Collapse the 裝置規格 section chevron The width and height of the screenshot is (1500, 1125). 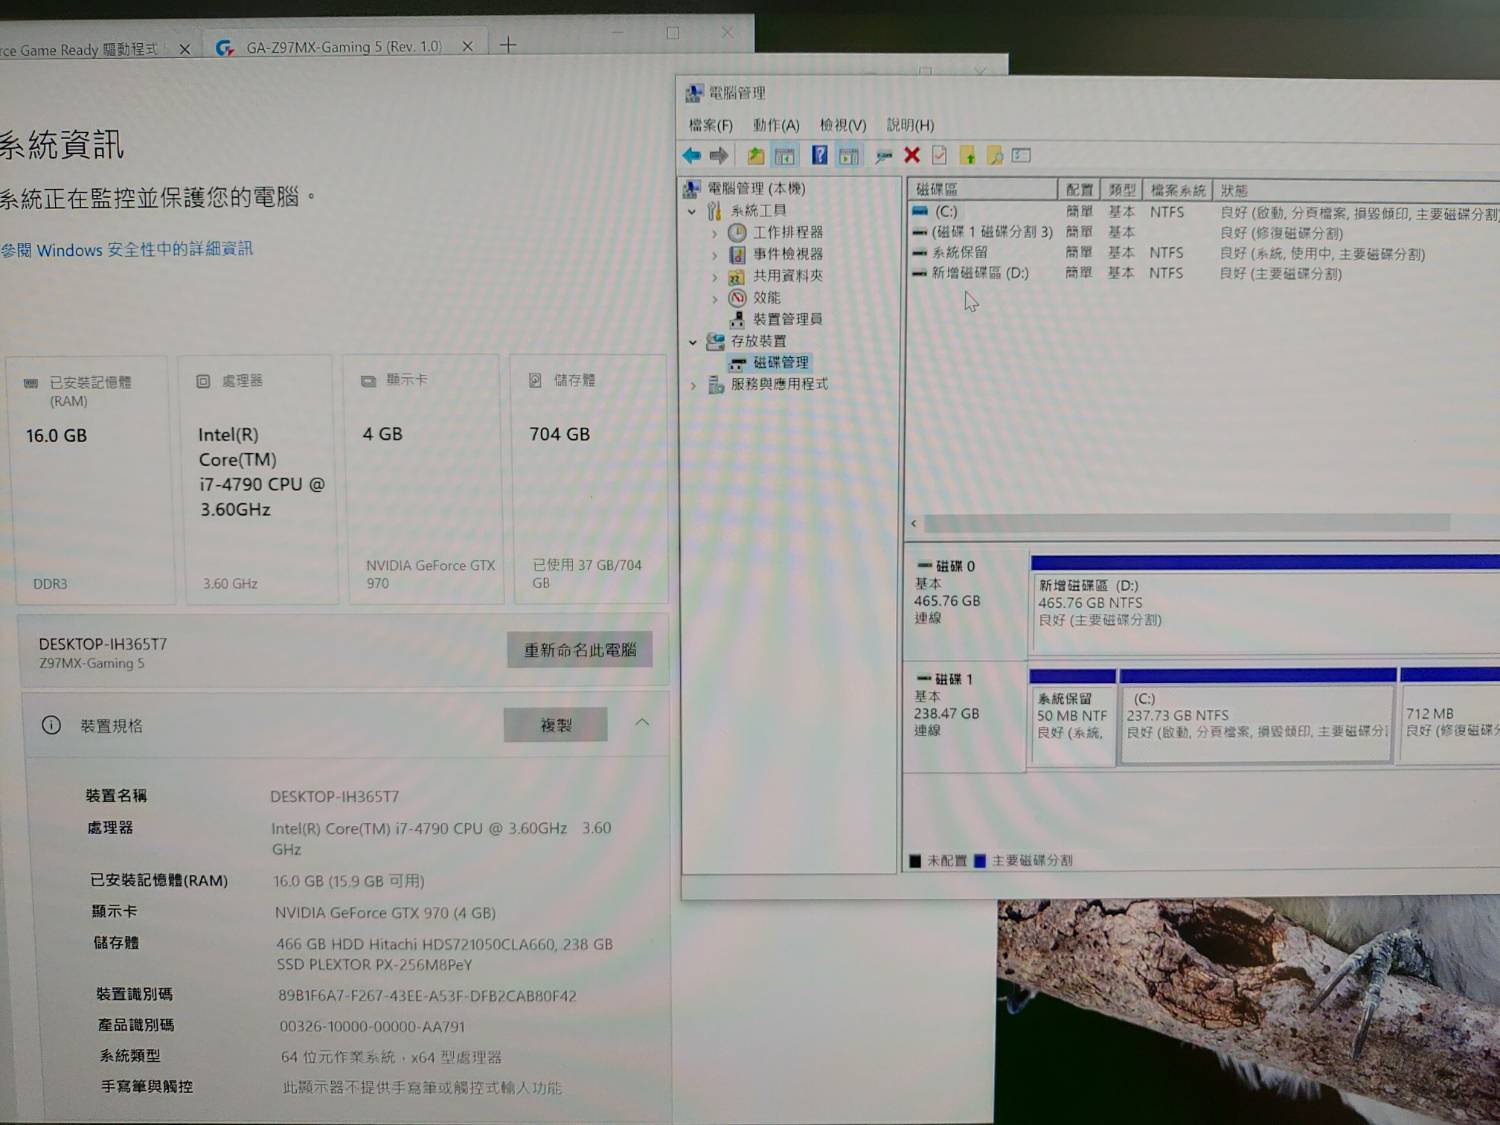[x=642, y=722]
